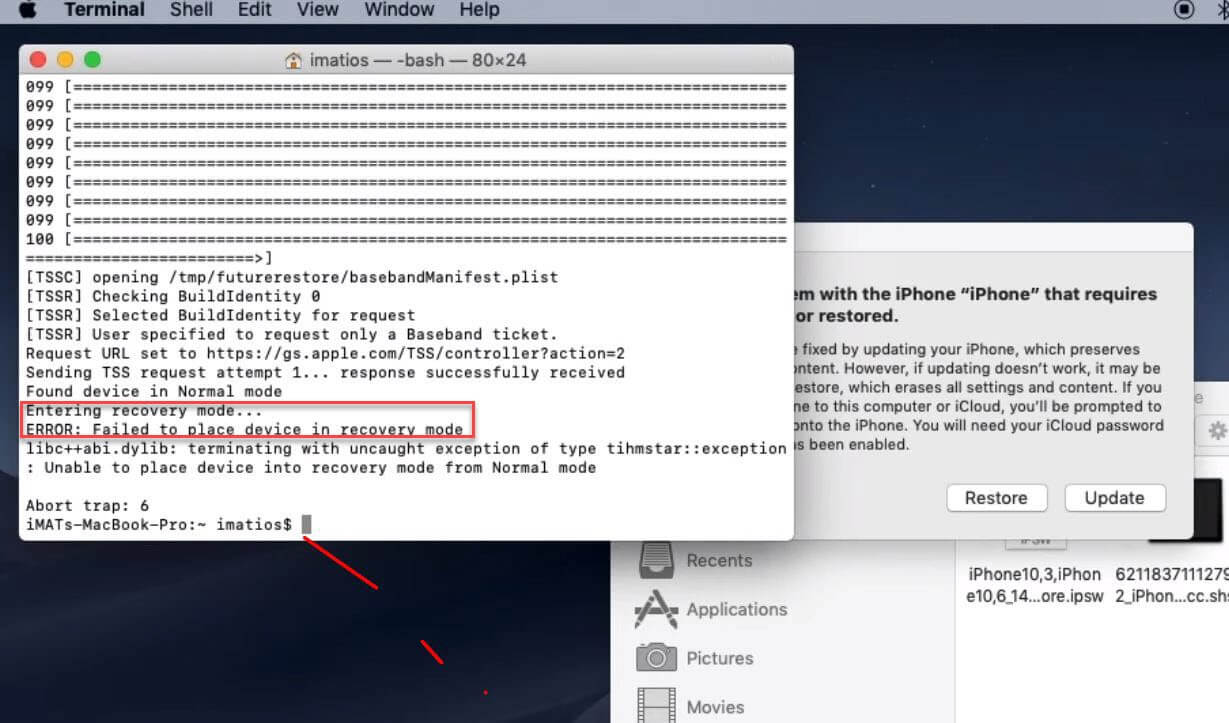Click the bash prompt cursor in Terminal
The image size is (1229, 723).
(x=306, y=523)
